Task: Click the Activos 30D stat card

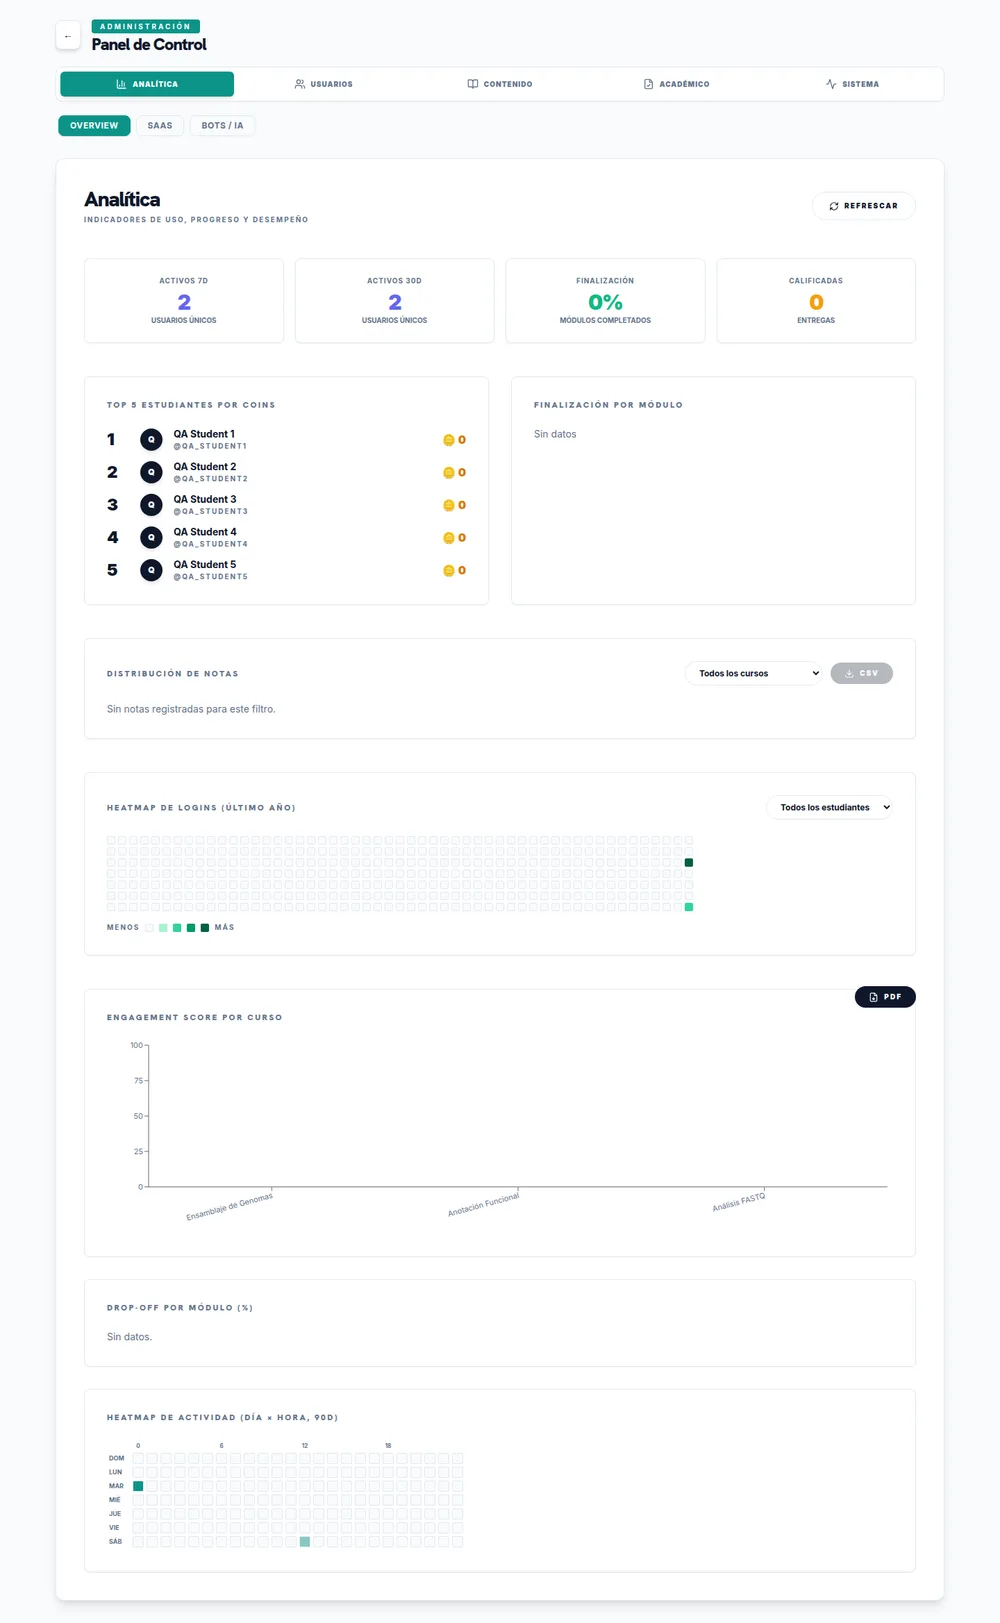Action: tap(394, 301)
